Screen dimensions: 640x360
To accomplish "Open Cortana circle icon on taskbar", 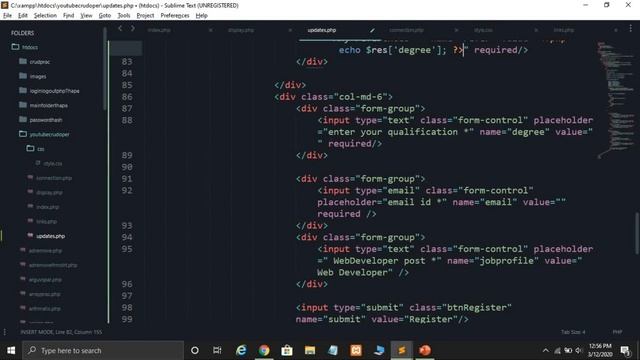I will pos(195,350).
